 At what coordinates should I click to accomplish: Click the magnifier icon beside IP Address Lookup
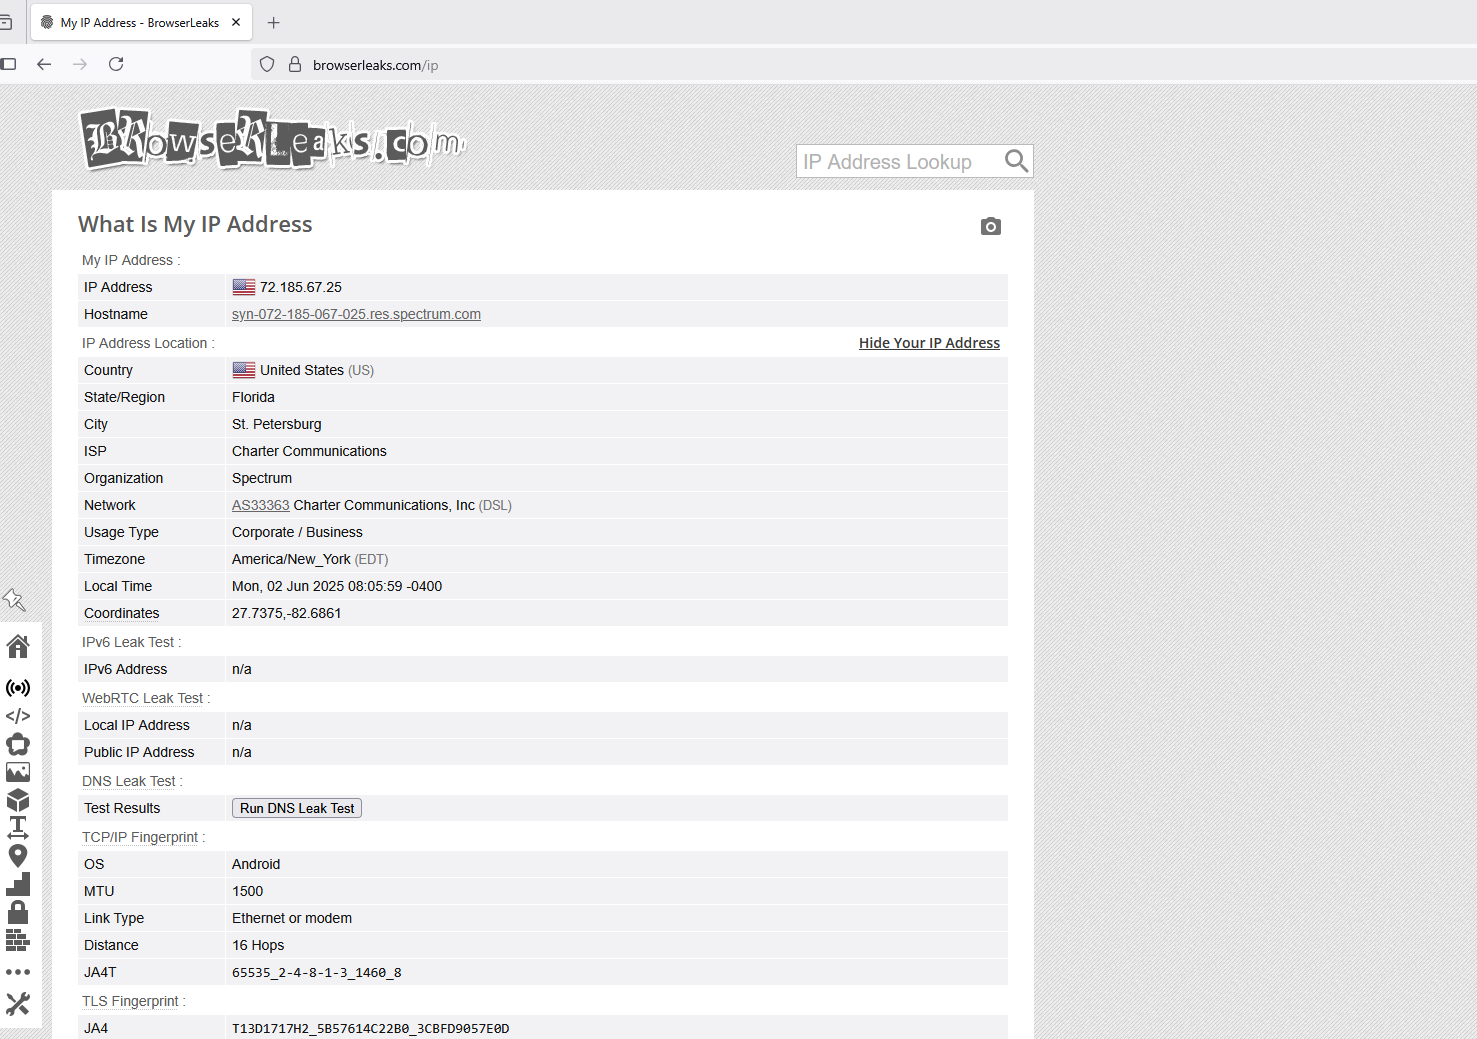click(x=1016, y=161)
